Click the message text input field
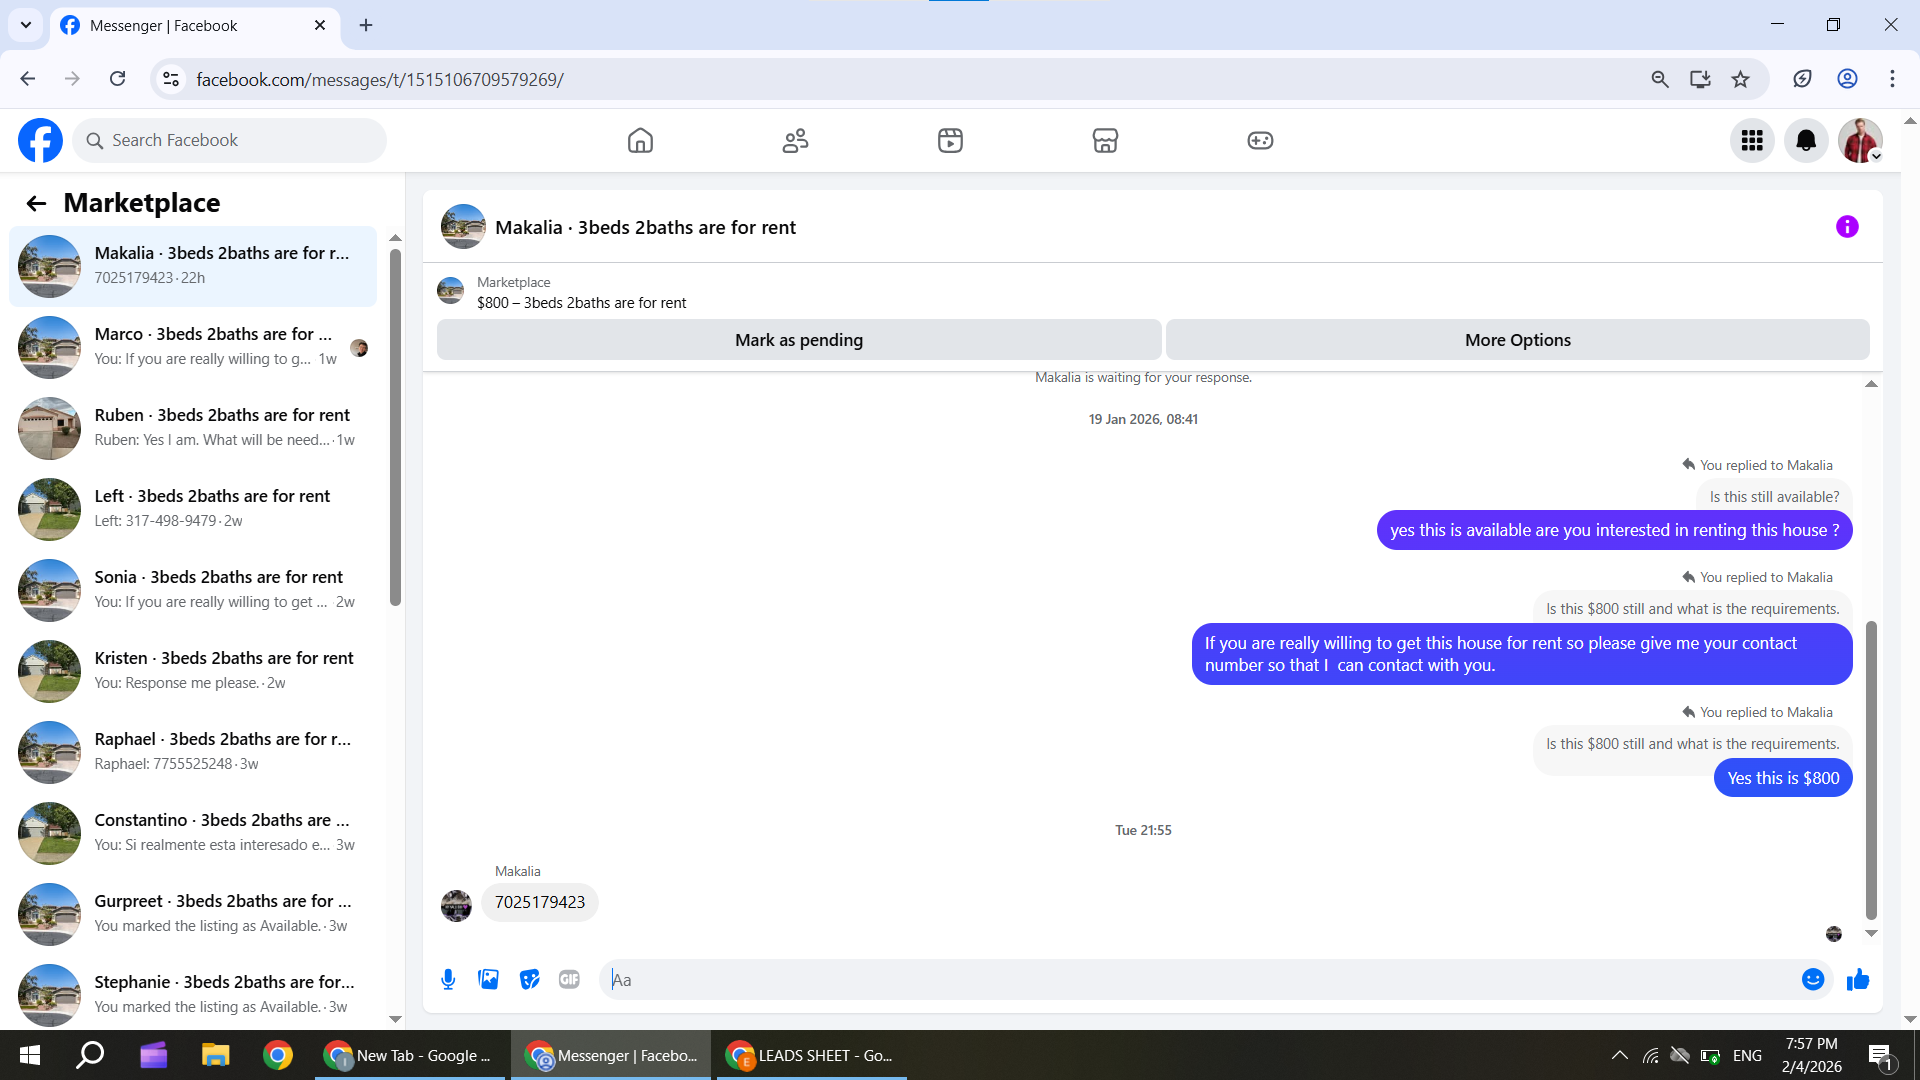 pyautogui.click(x=1200, y=980)
